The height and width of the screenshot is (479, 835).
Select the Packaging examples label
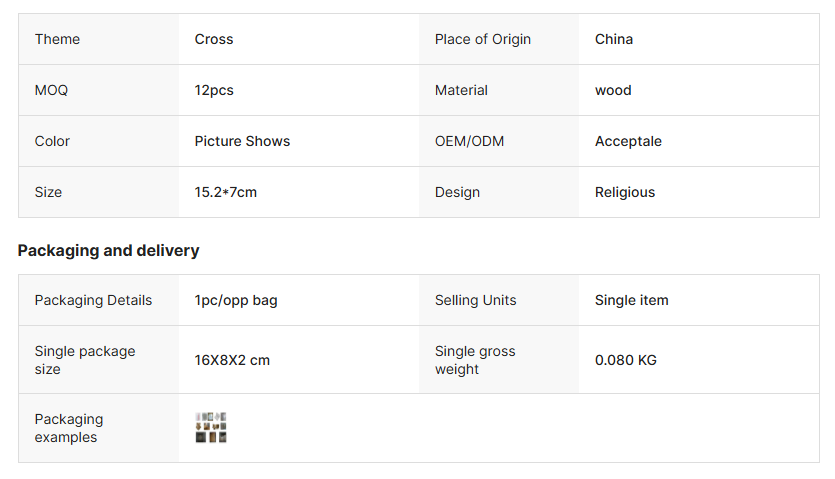69,428
